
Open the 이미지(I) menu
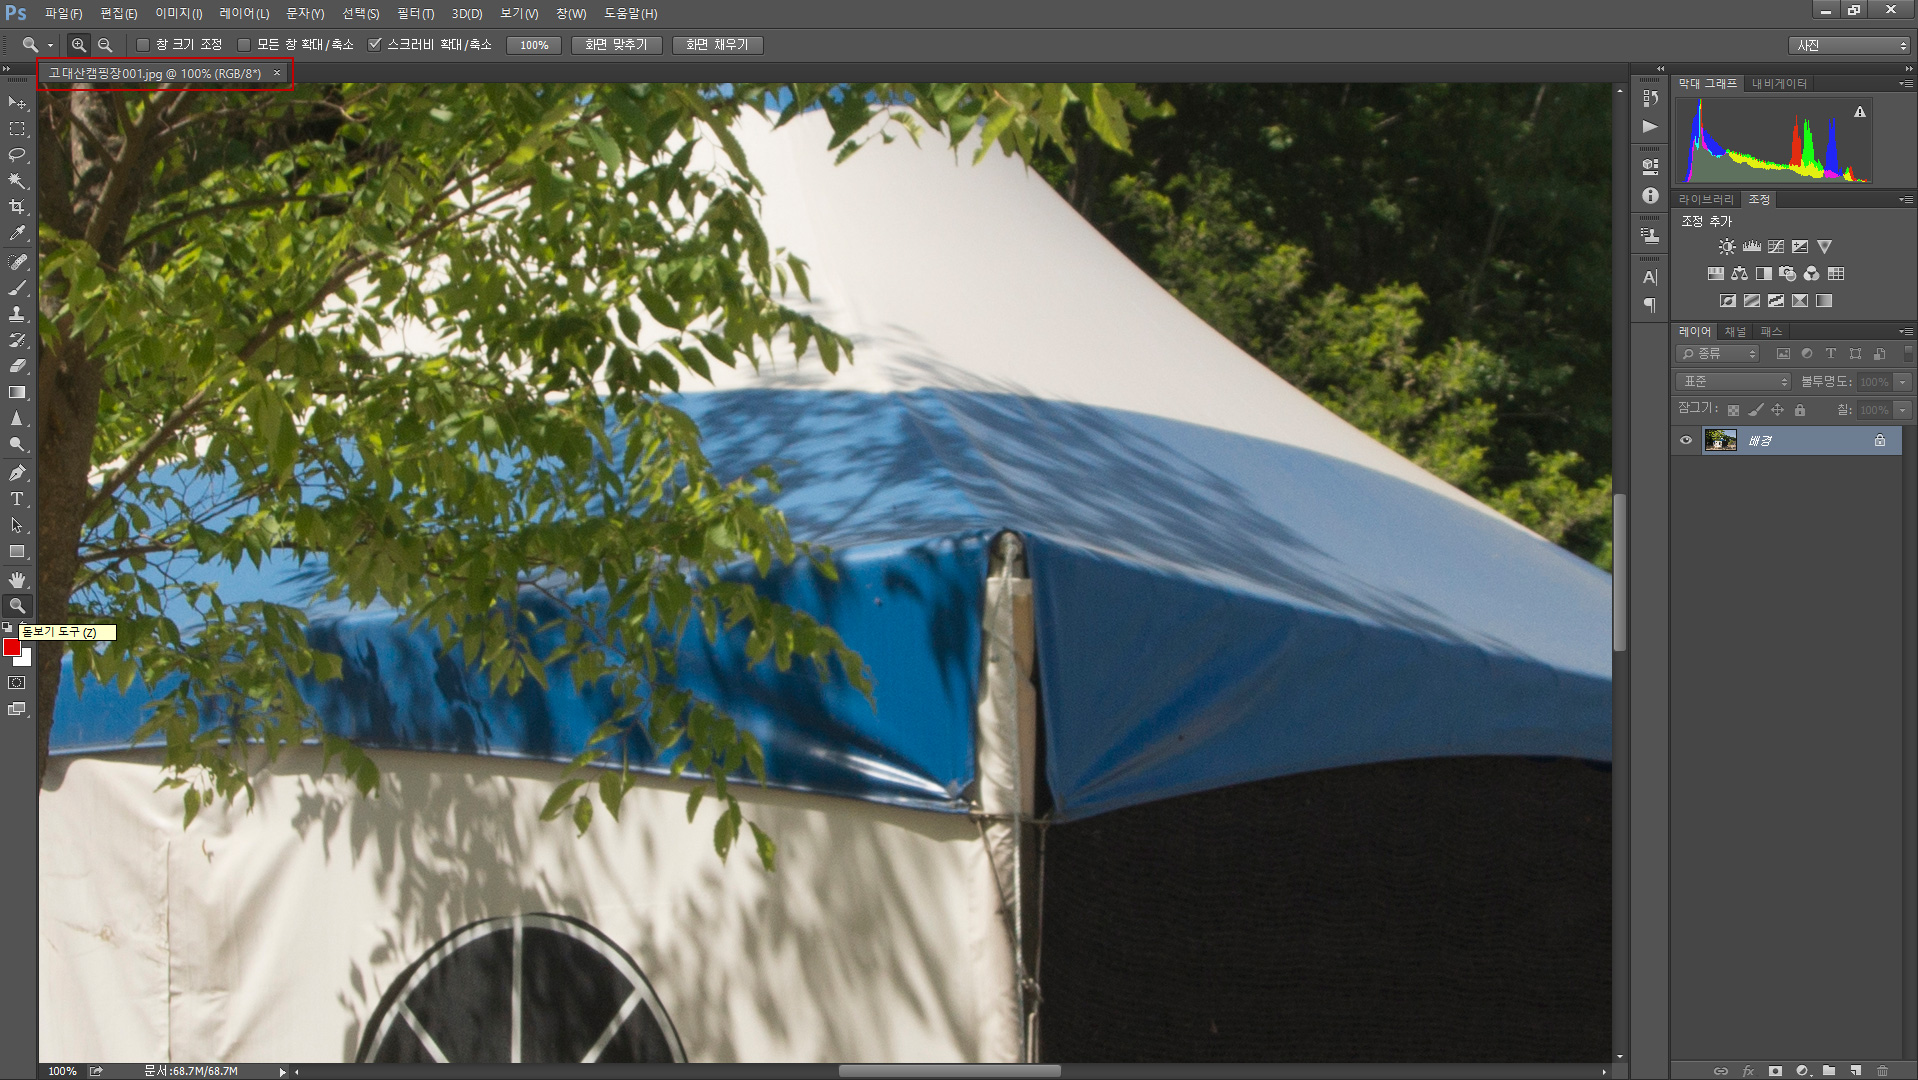(x=179, y=14)
